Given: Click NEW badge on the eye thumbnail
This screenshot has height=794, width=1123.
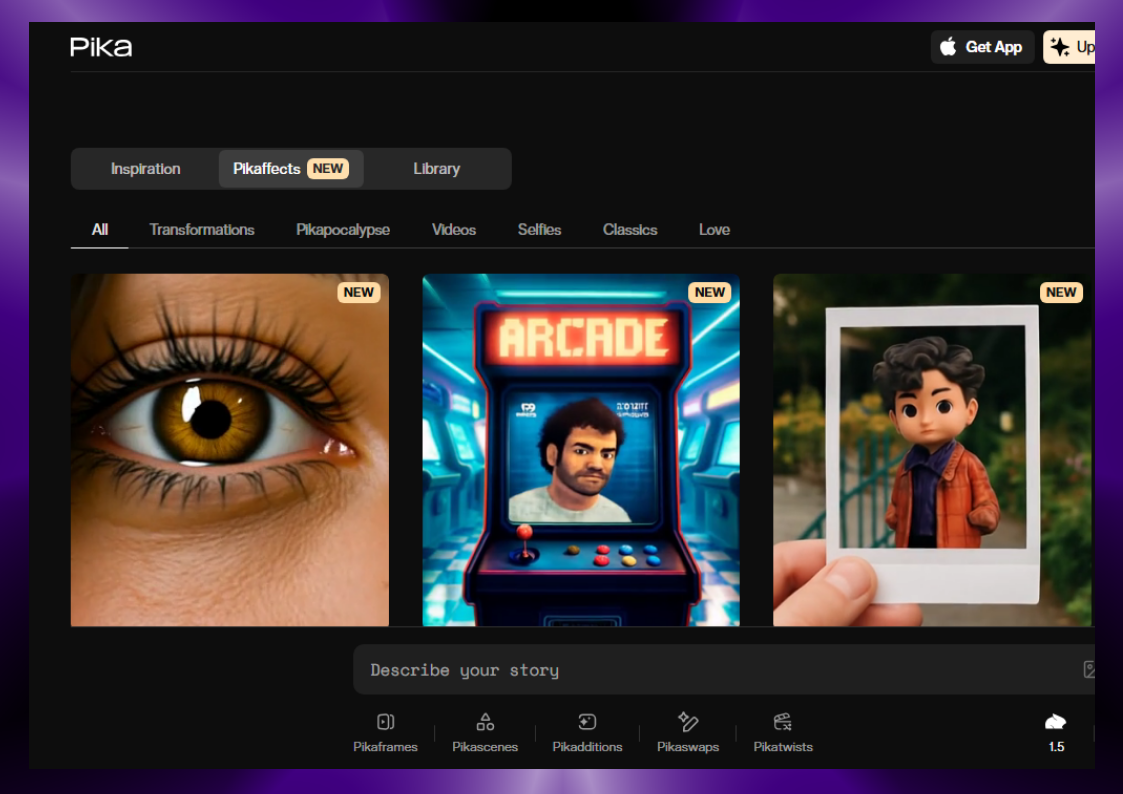Looking at the screenshot, I should (359, 292).
